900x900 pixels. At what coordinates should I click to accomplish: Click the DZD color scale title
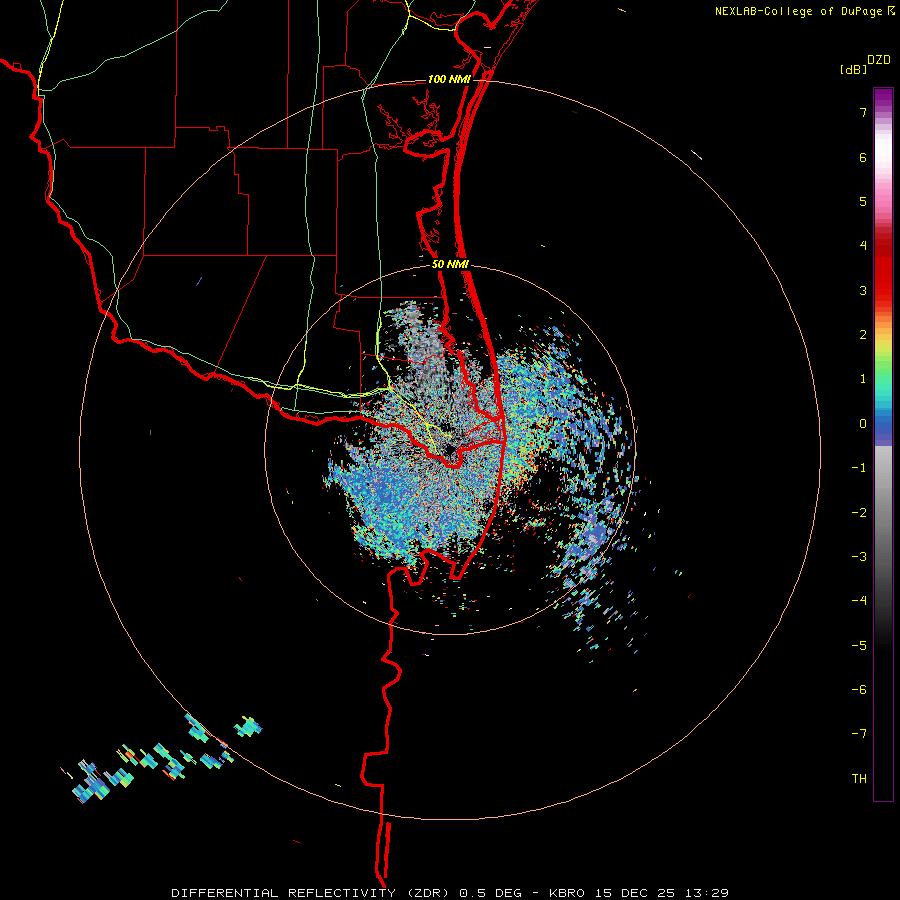879,60
